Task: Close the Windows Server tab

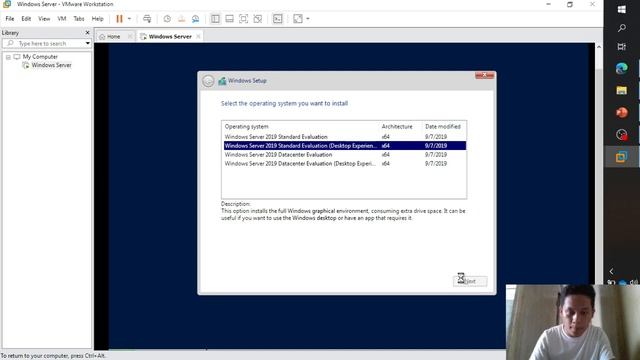Action: point(198,37)
